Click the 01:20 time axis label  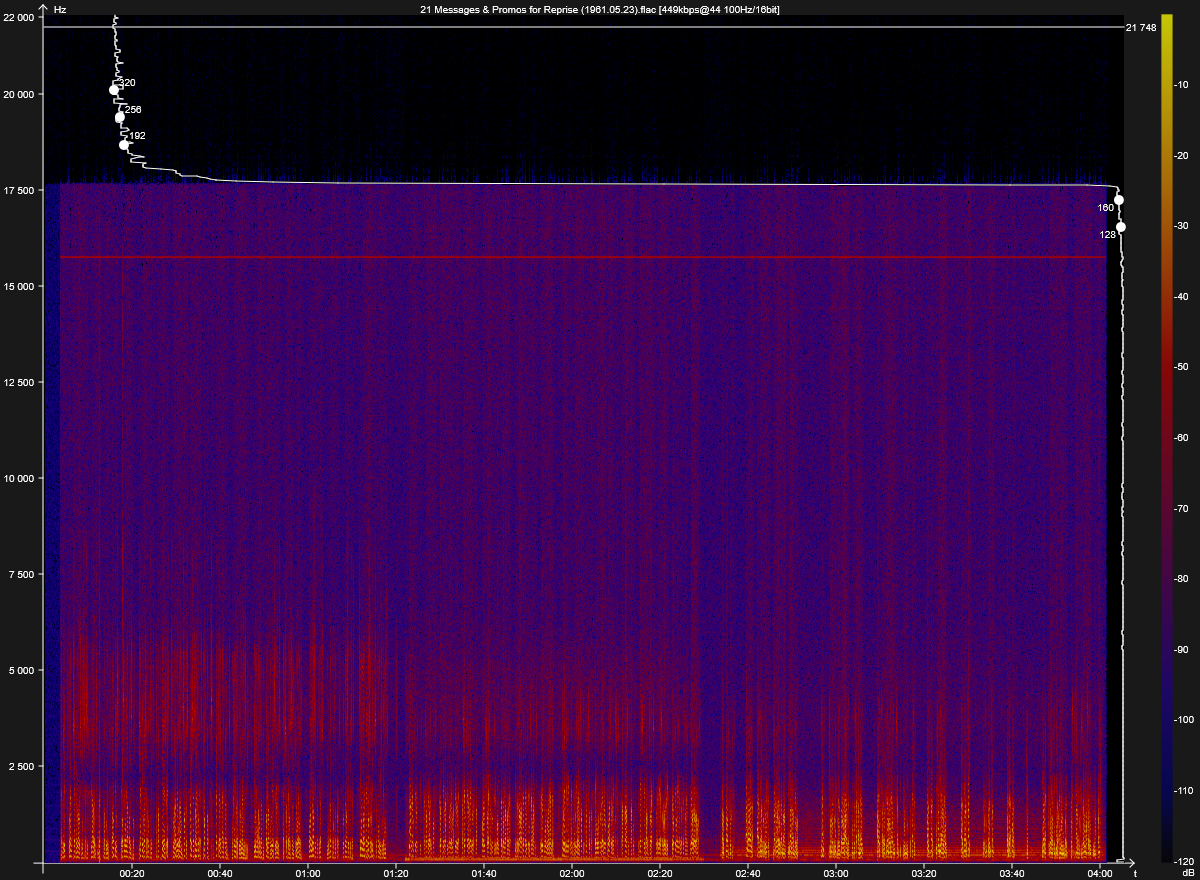coord(396,872)
